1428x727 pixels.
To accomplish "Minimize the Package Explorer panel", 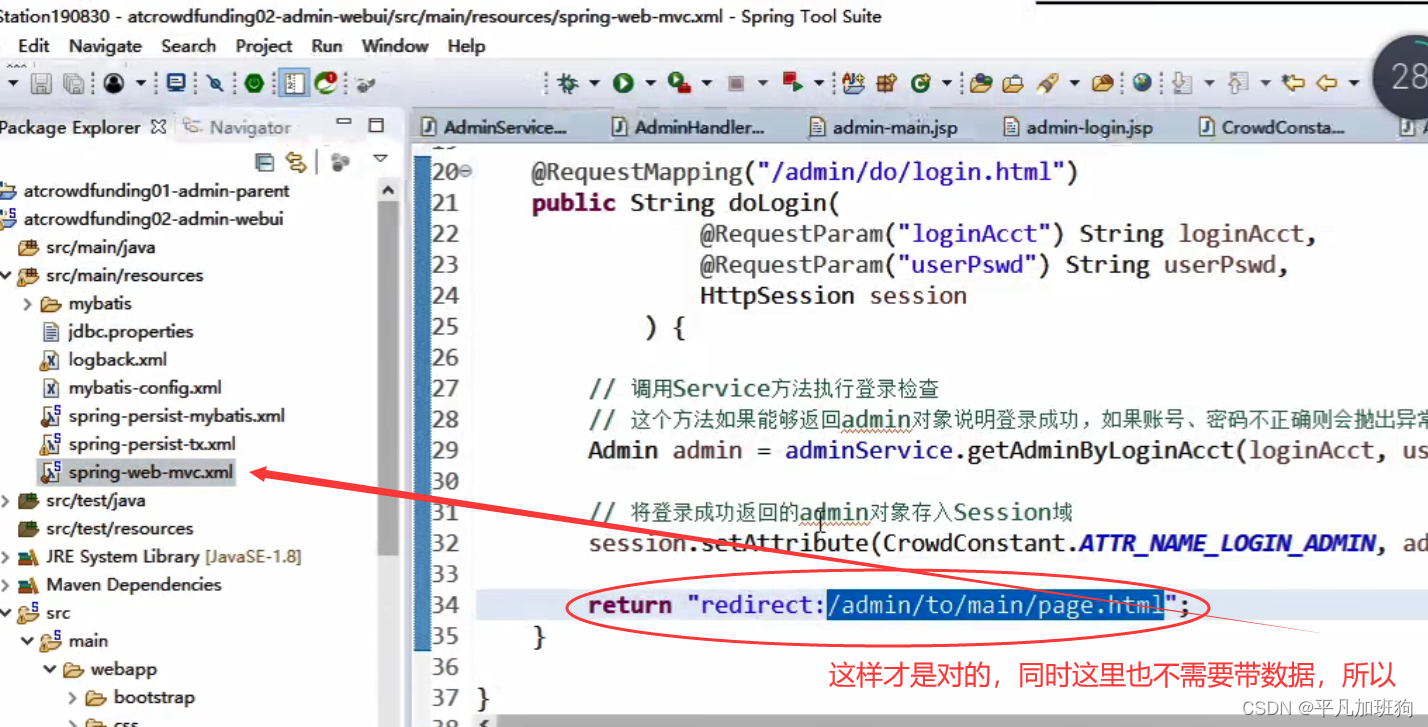I will pyautogui.click(x=344, y=123).
